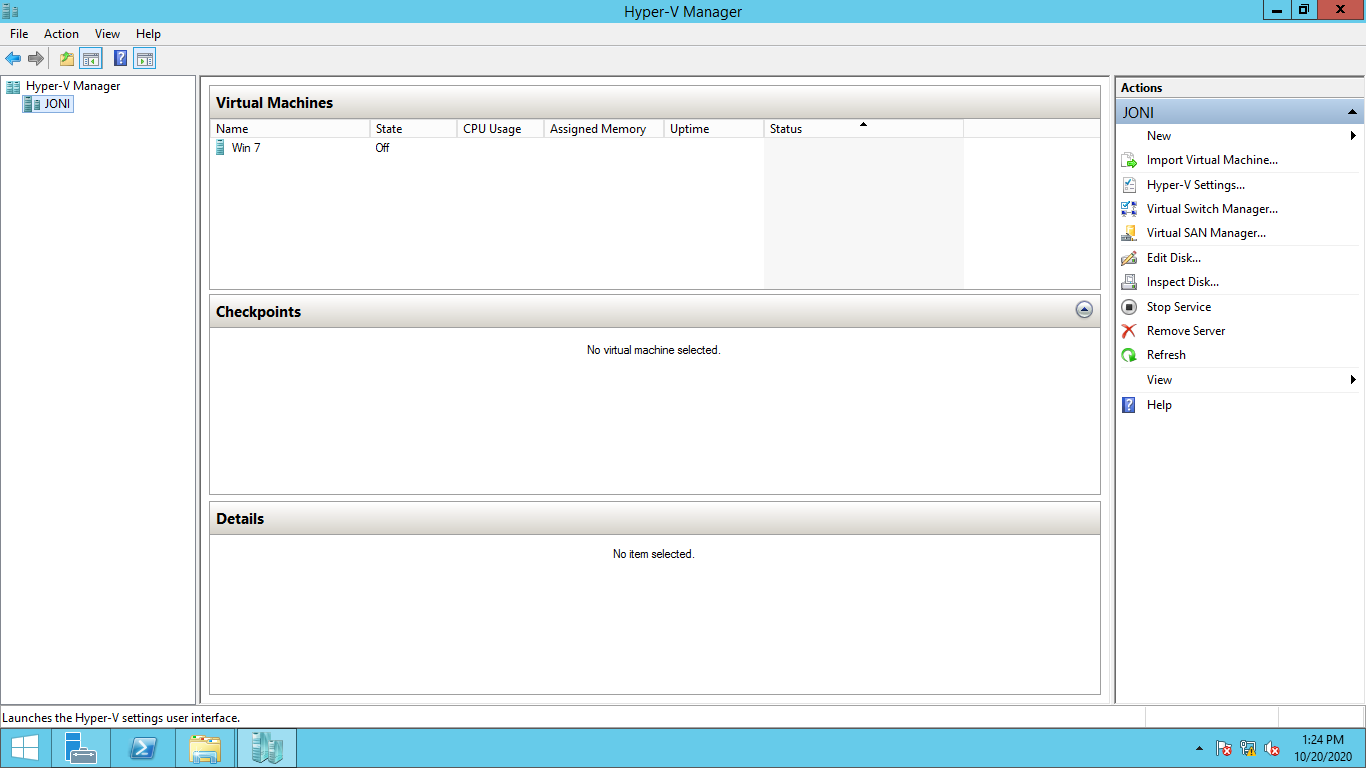Click the Hyper-V Manager taskbar button
The image size is (1366, 768).
pos(267,748)
